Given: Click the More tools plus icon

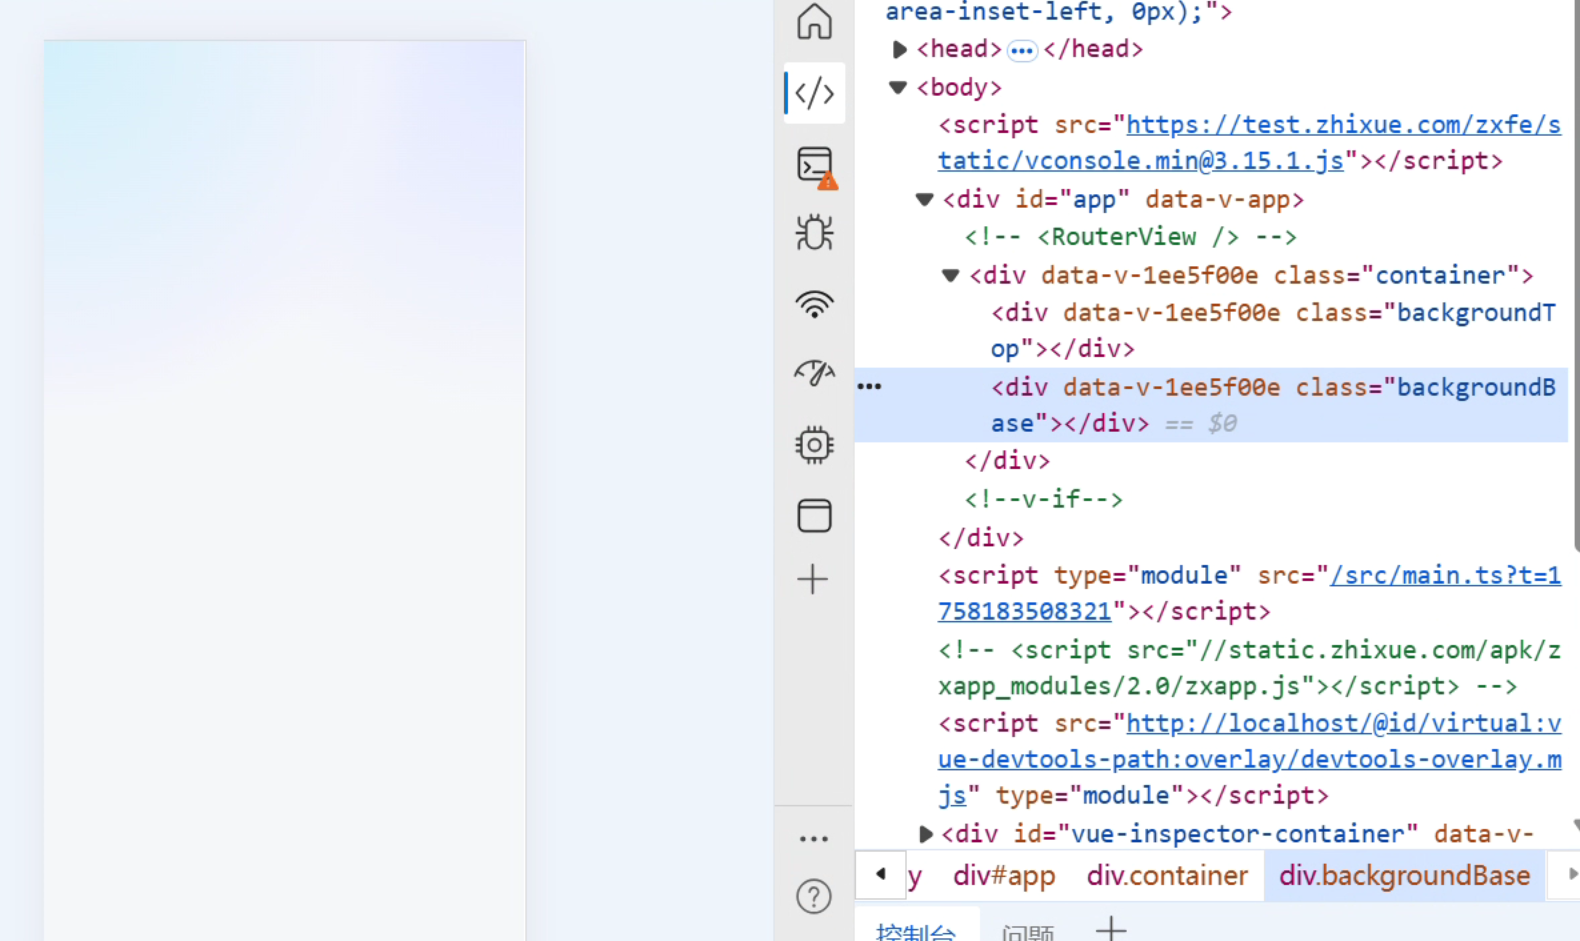Looking at the screenshot, I should tap(813, 579).
